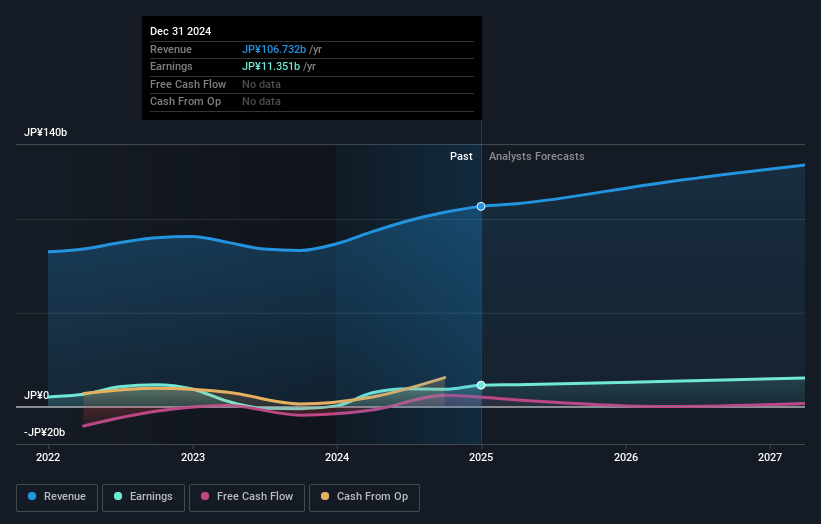The width and height of the screenshot is (821, 524).
Task: Click the teal Earnings legend dot
Action: point(118,496)
